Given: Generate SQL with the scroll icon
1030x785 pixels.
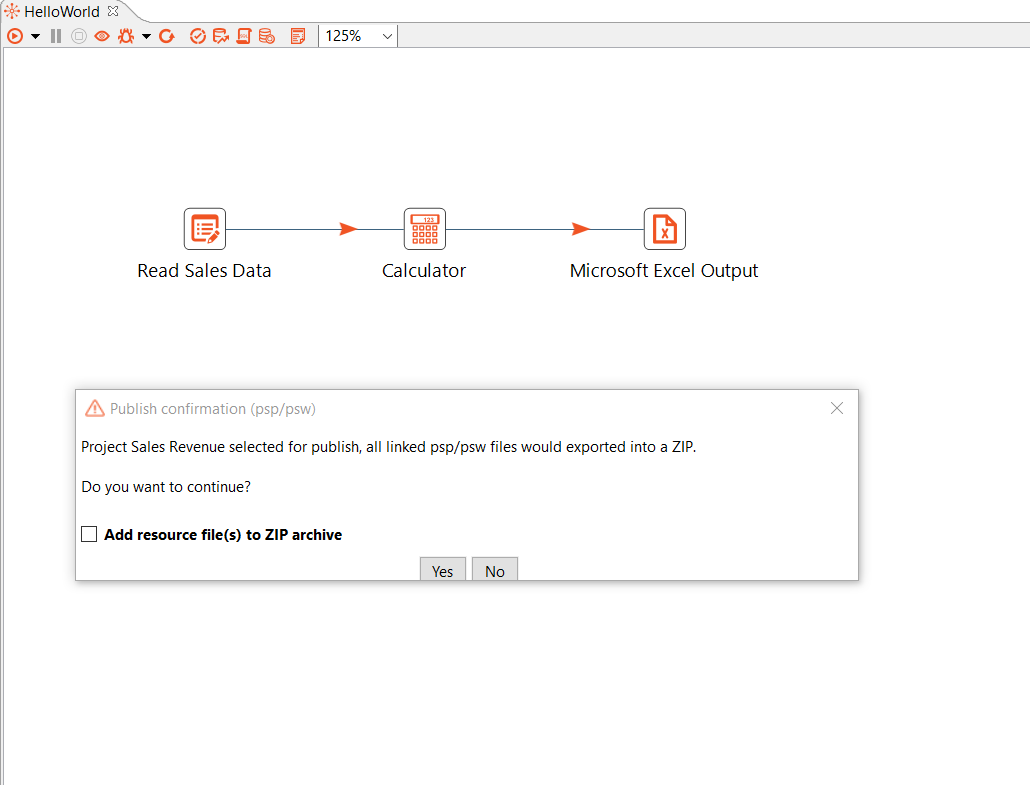Looking at the screenshot, I should tap(244, 36).
